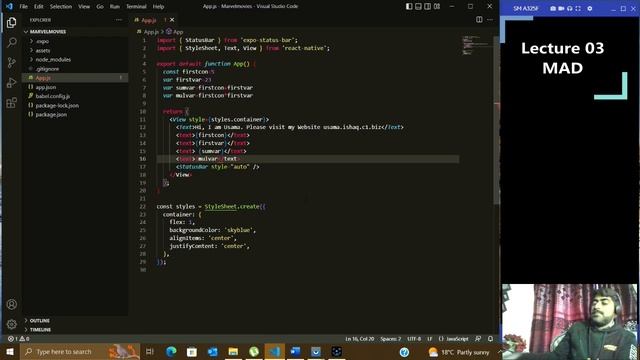
Task: Click the feedback icon in status bar
Action: (478, 339)
